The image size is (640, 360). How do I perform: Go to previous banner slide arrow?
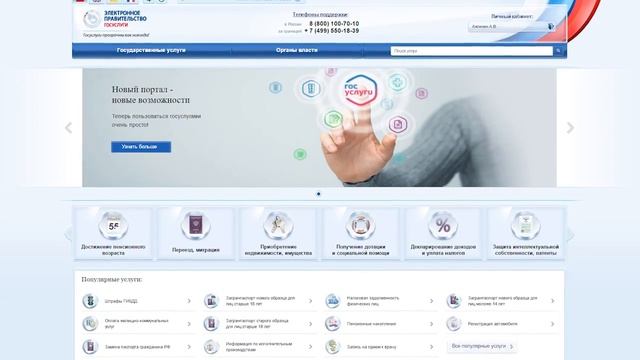pyautogui.click(x=69, y=128)
